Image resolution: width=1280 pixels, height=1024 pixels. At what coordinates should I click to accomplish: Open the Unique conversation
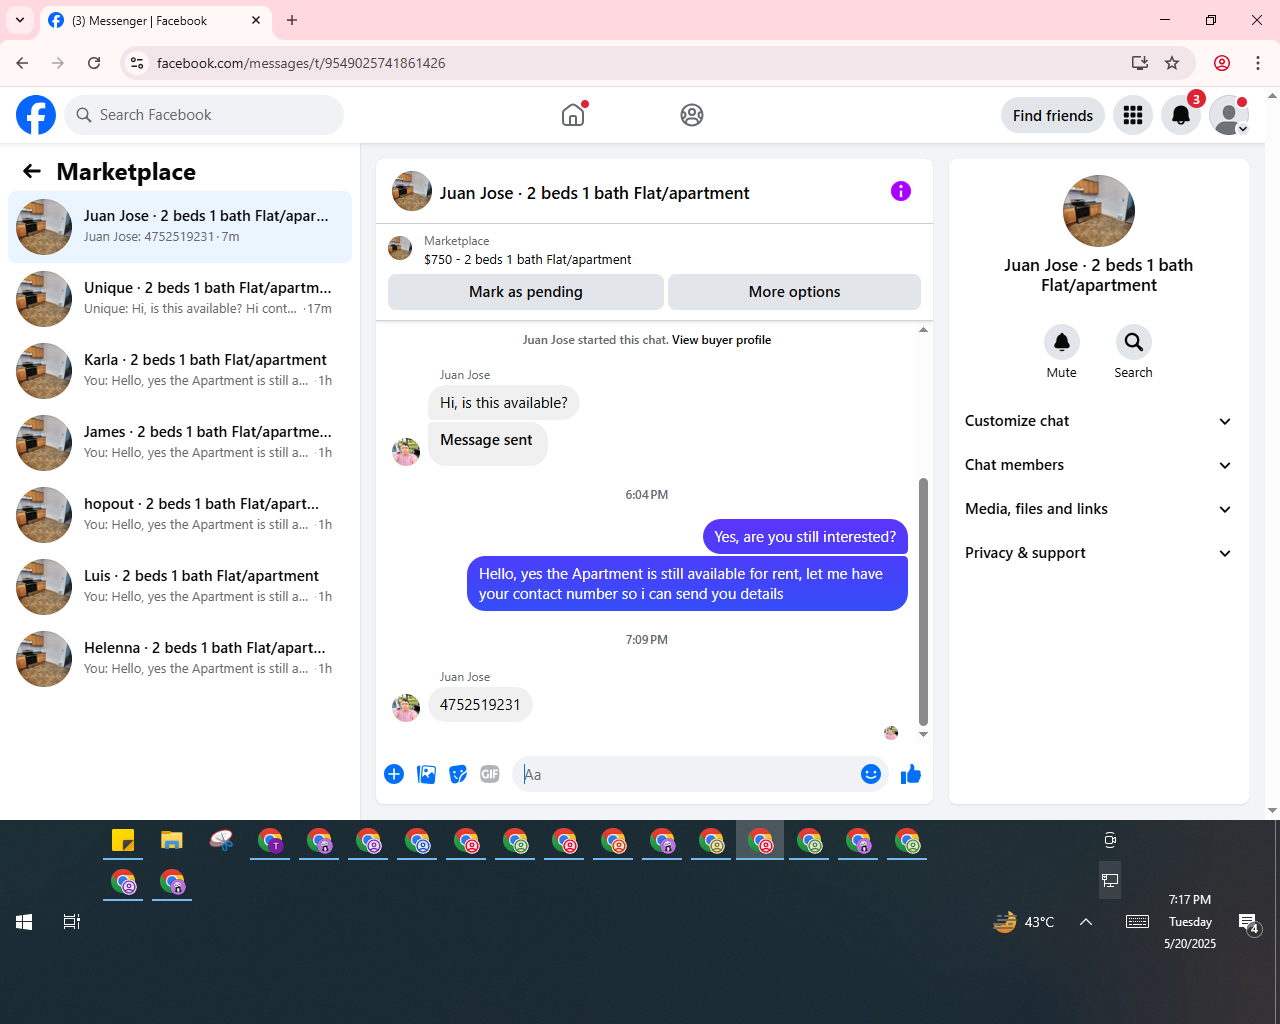[x=180, y=299]
